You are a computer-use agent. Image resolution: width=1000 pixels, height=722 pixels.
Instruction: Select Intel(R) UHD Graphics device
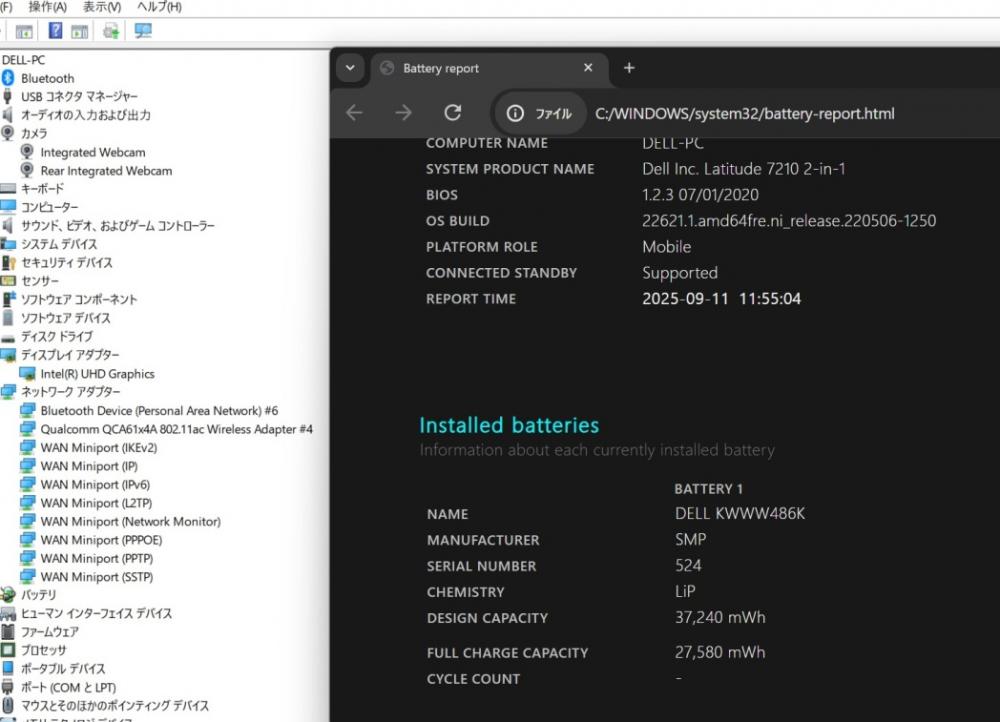coord(97,374)
